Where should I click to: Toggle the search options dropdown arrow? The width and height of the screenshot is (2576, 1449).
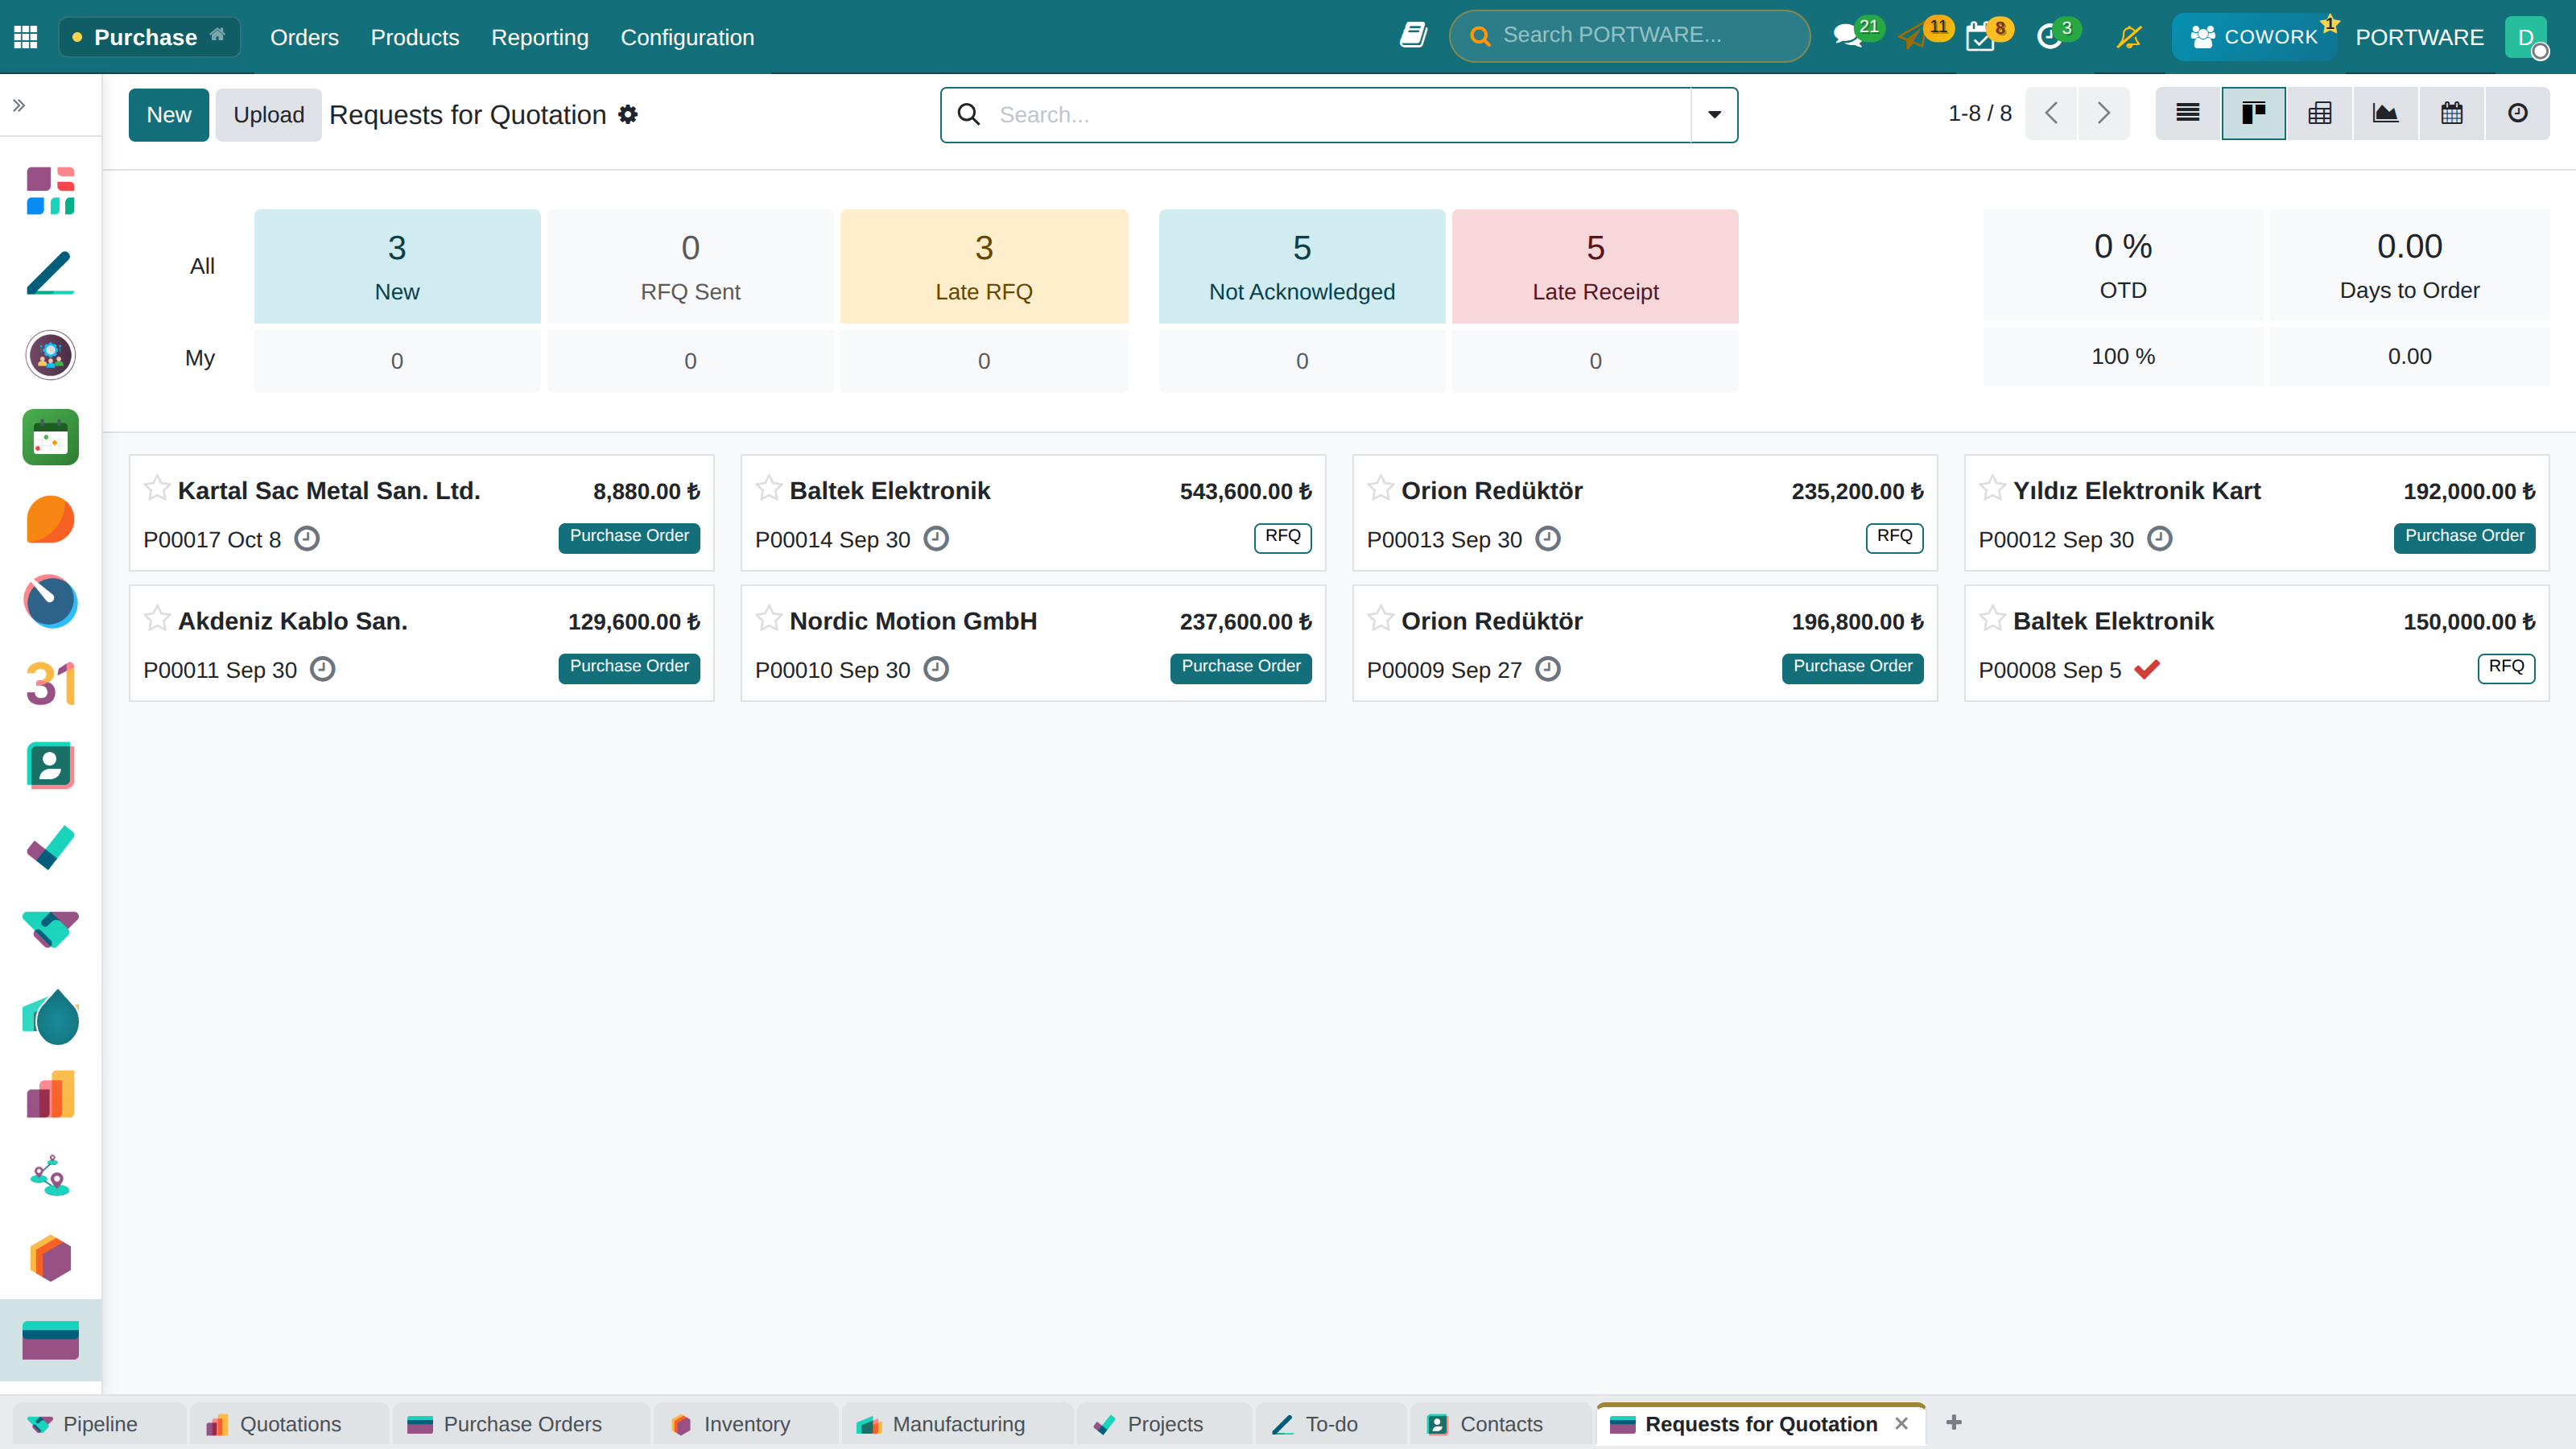coord(1714,114)
